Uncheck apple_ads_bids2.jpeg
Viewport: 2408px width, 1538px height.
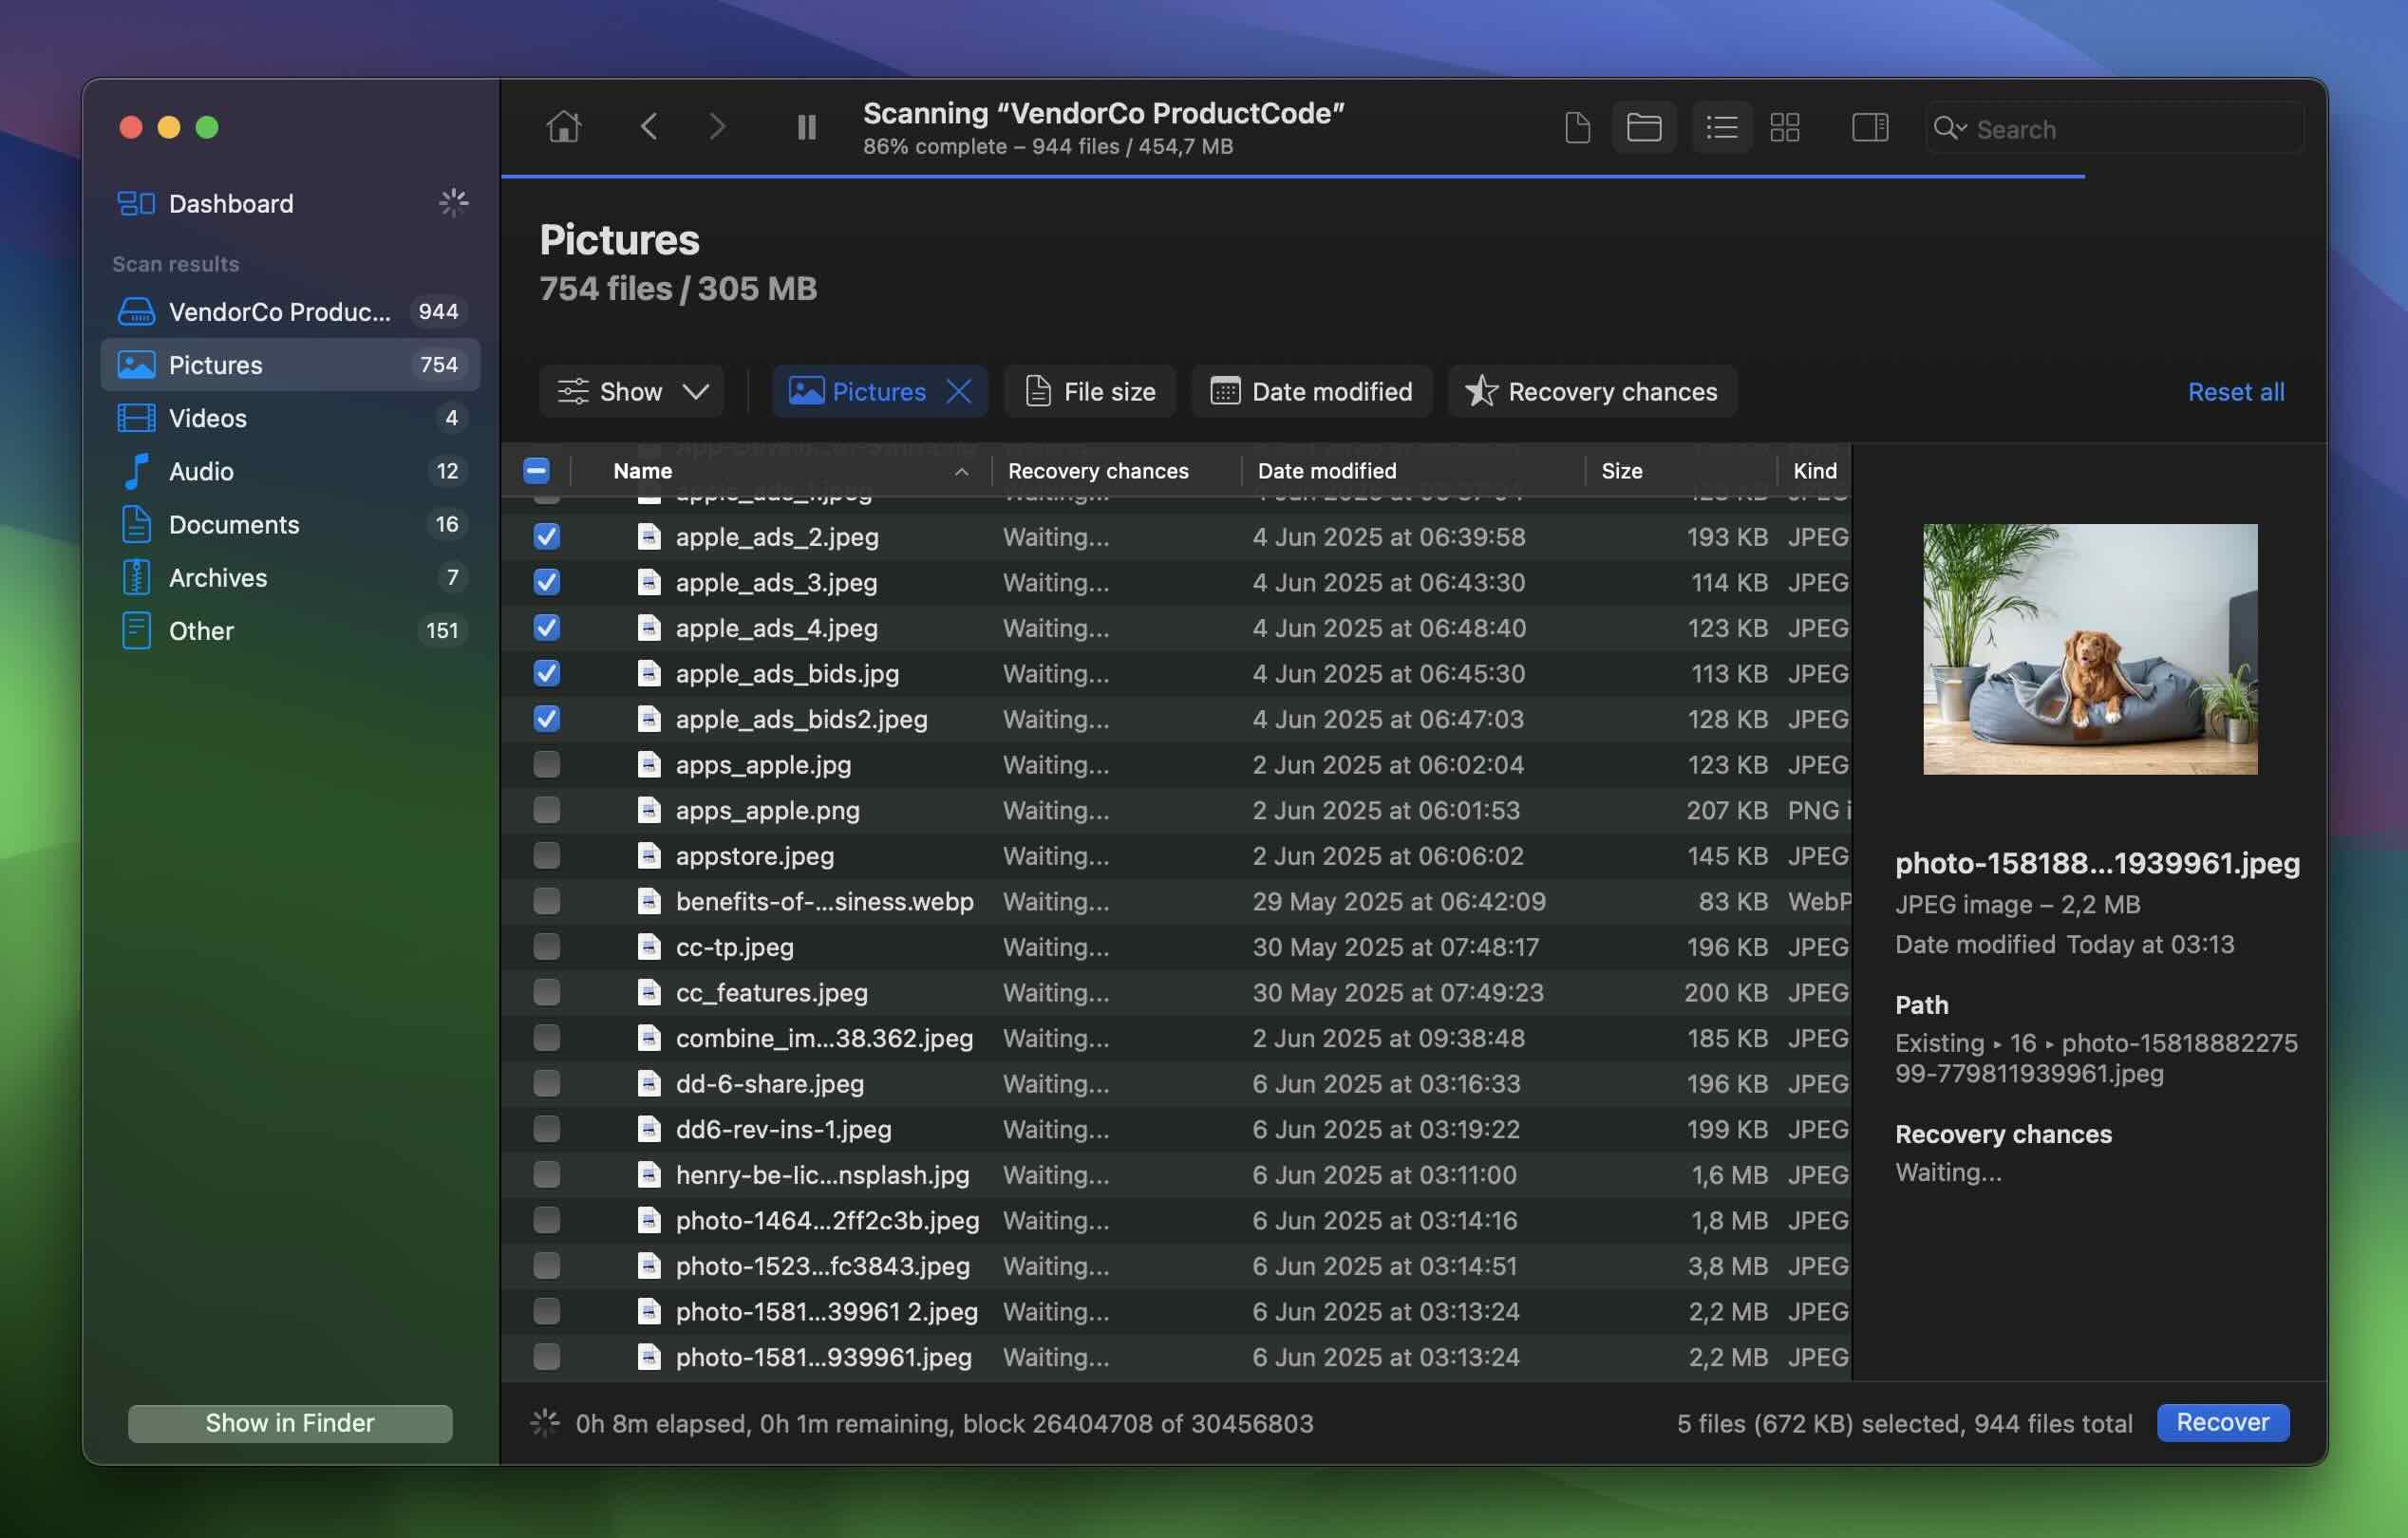[547, 719]
